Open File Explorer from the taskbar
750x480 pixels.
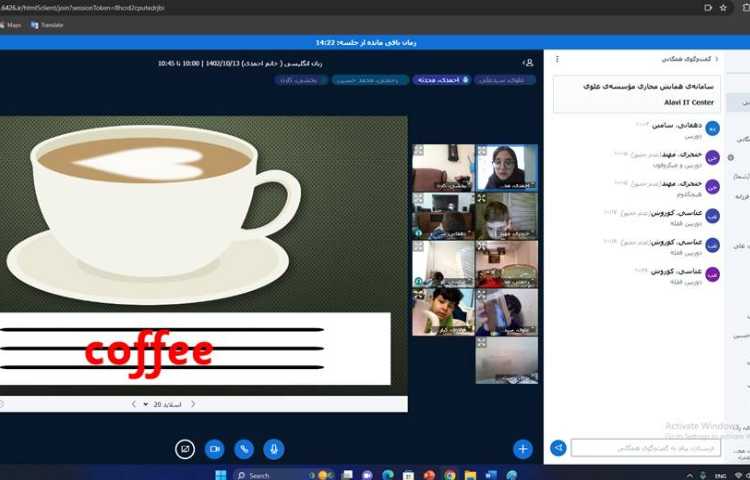click(x=470, y=475)
